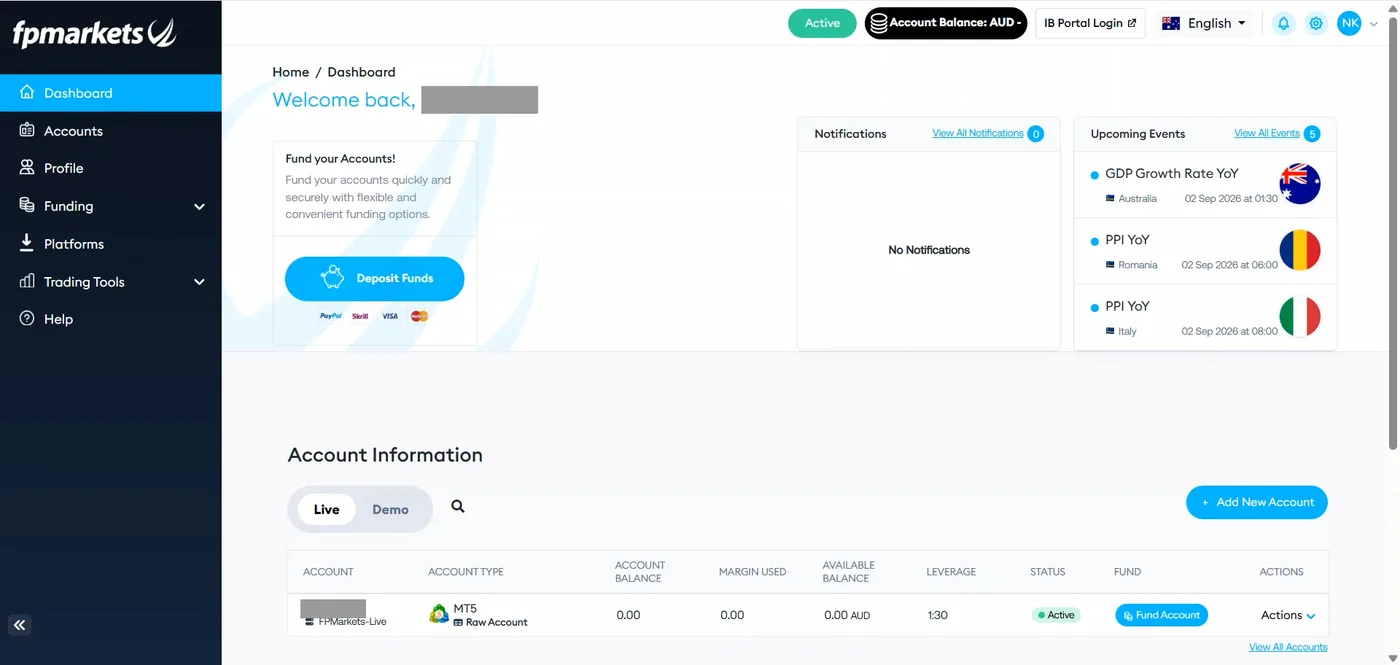Click the VISA payment logo
Viewport: 1400px width, 665px height.
pos(390,316)
